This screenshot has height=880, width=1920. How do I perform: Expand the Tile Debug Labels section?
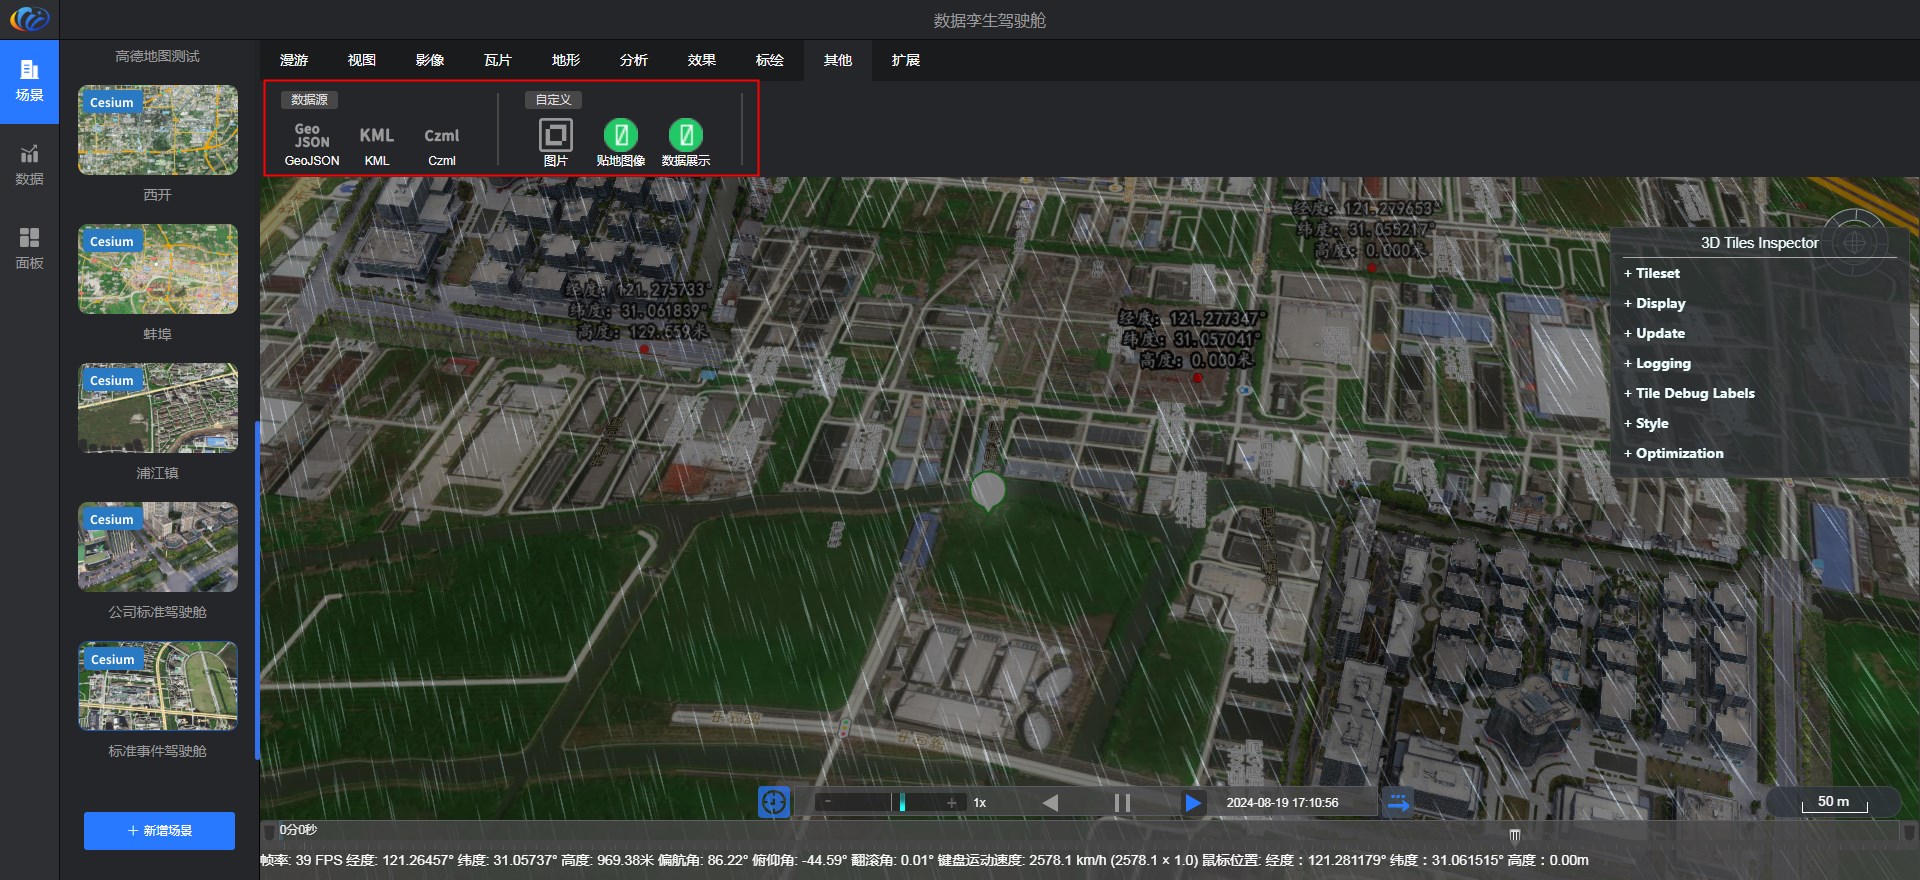point(1694,393)
